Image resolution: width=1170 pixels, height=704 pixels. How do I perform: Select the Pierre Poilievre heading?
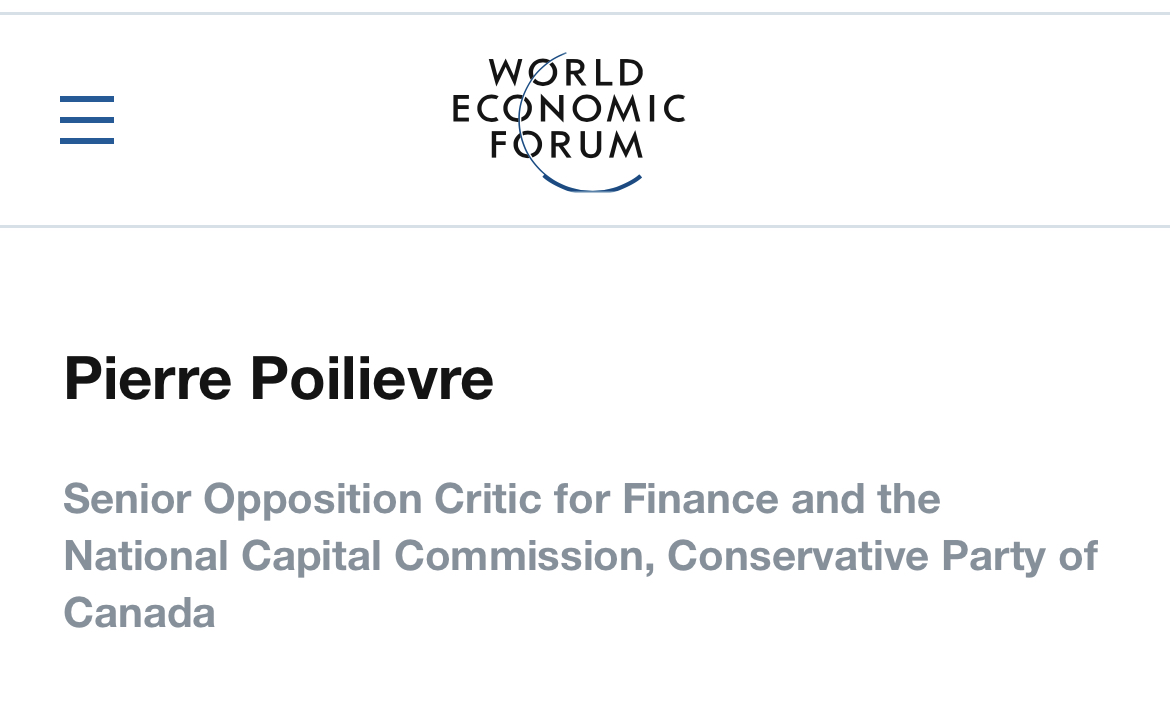[278, 379]
